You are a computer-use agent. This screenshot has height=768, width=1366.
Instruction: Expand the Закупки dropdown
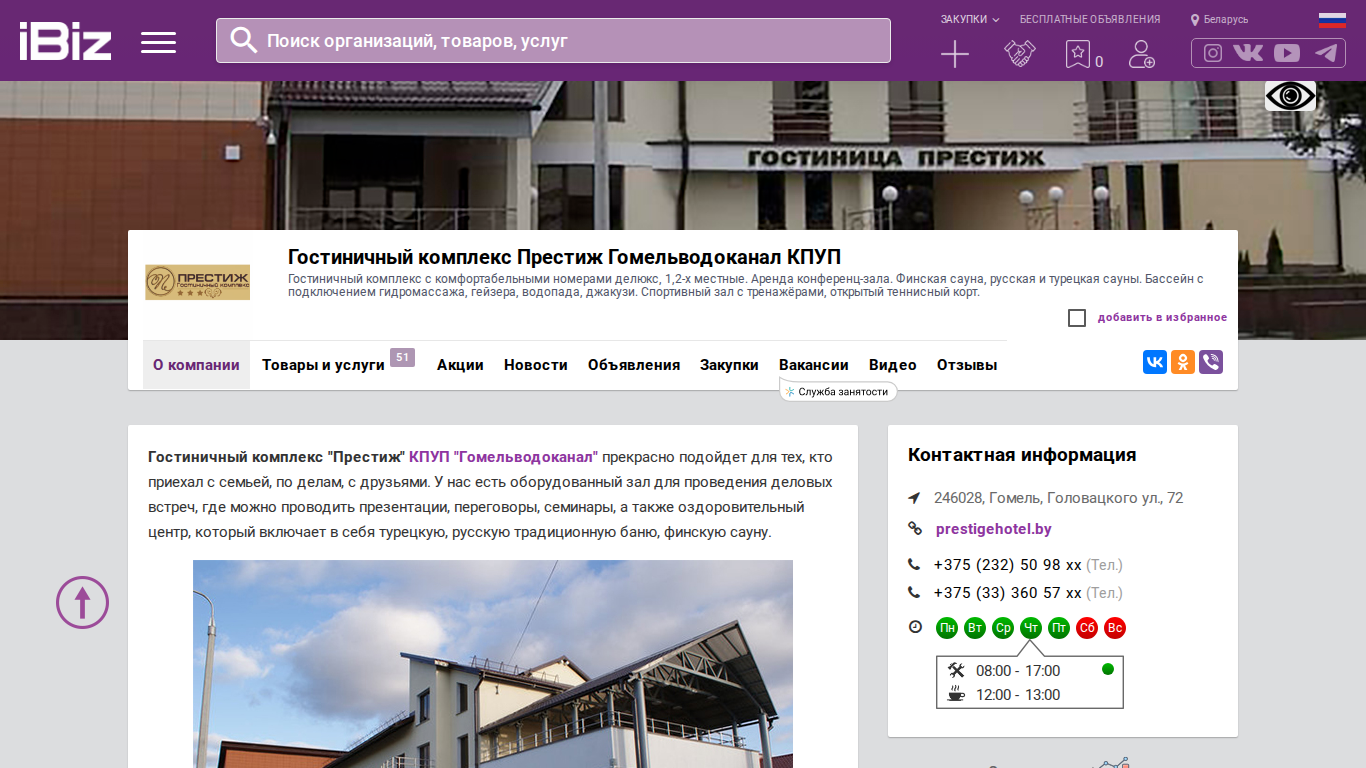(x=970, y=19)
